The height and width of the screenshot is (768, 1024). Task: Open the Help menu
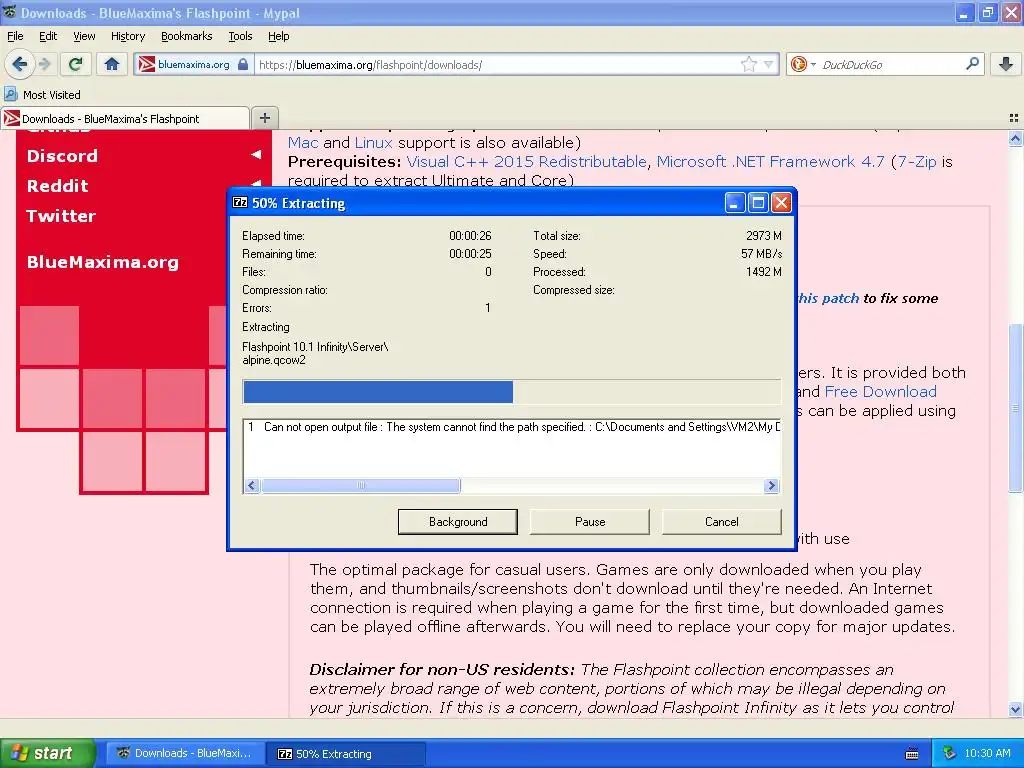pos(278,36)
